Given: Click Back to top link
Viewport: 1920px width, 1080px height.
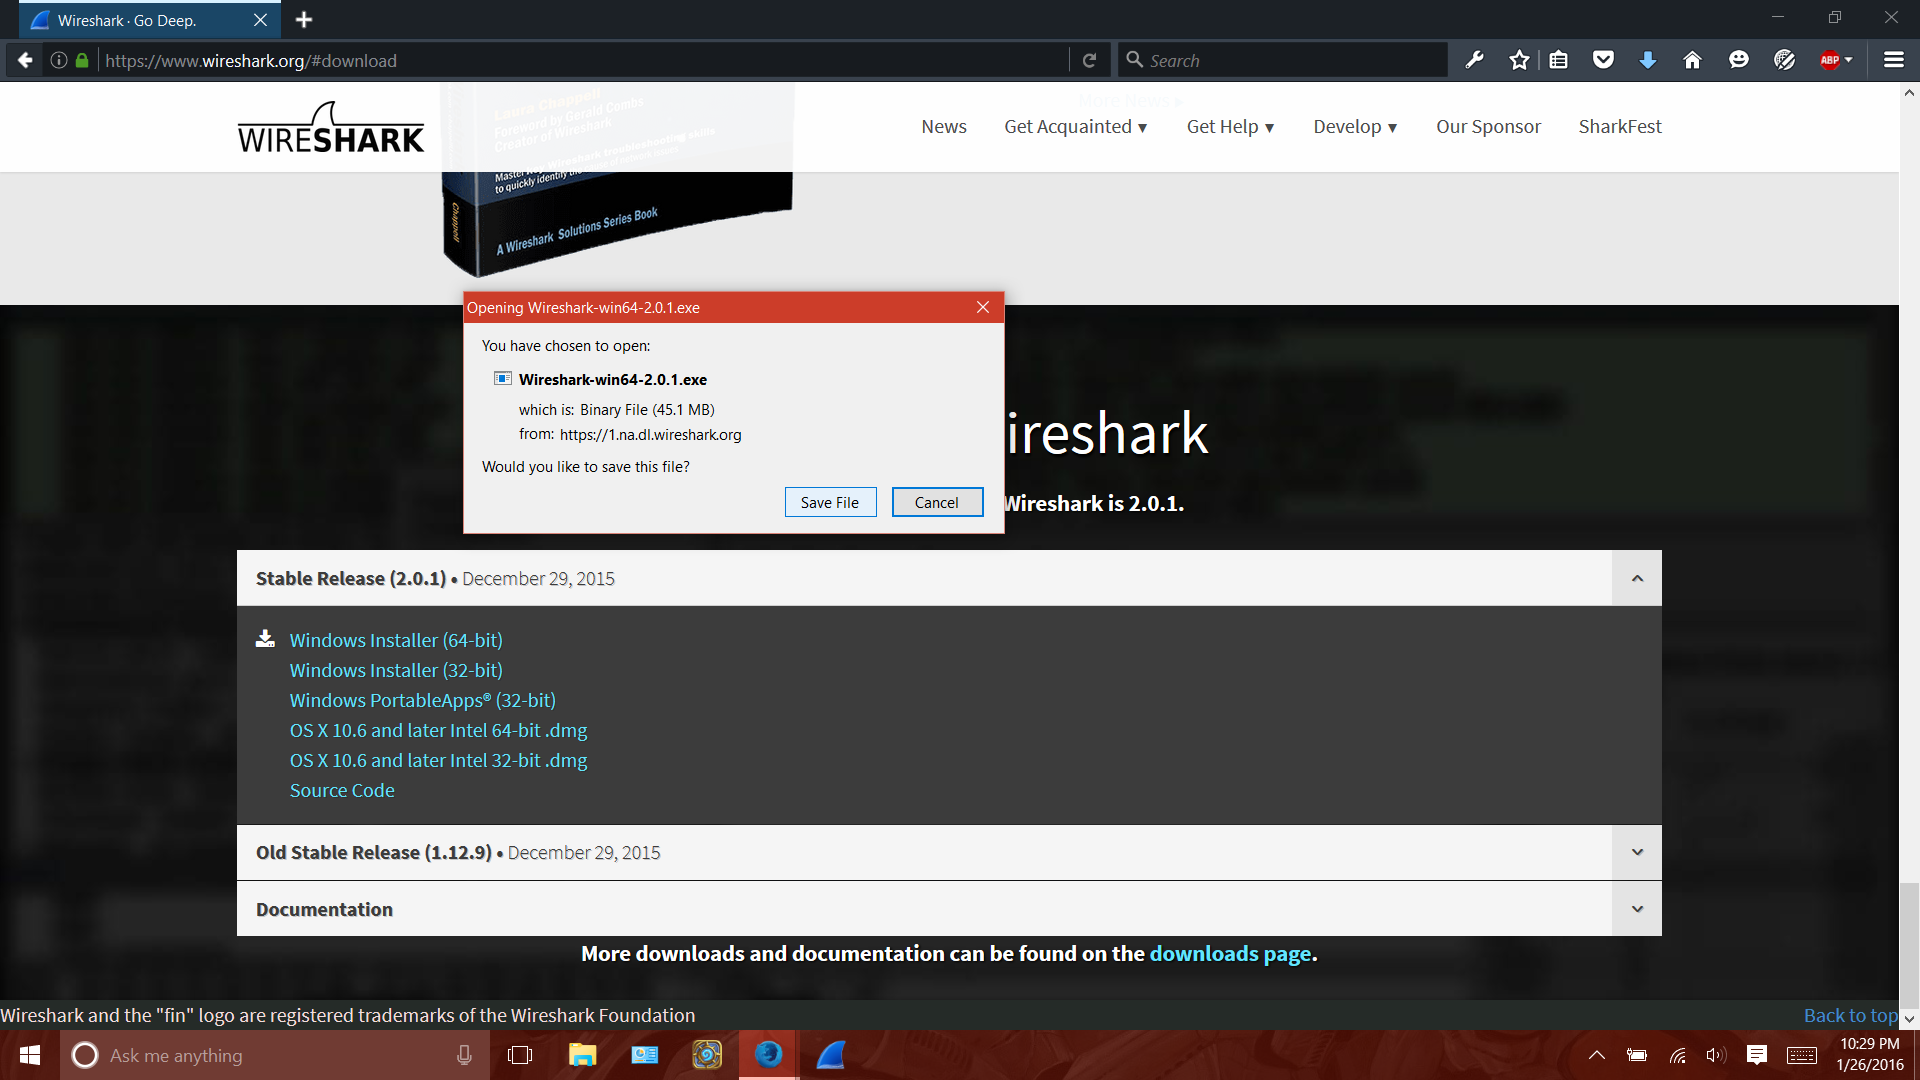Looking at the screenshot, I should [x=1849, y=1015].
